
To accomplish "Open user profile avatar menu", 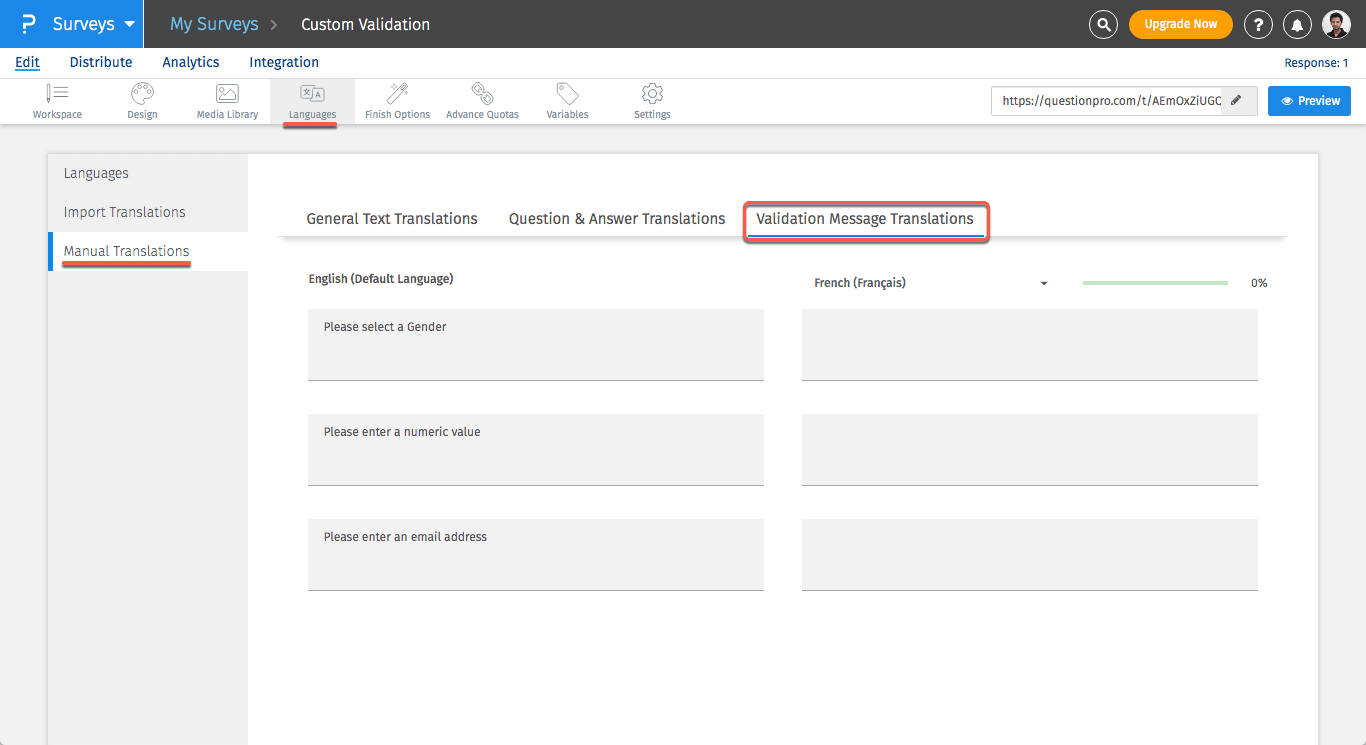I will (1336, 24).
